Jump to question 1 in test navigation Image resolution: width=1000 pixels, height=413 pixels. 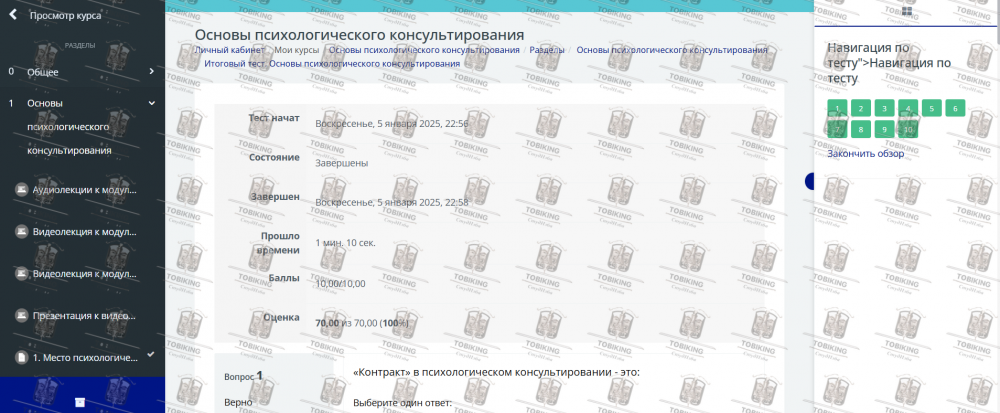(x=836, y=108)
